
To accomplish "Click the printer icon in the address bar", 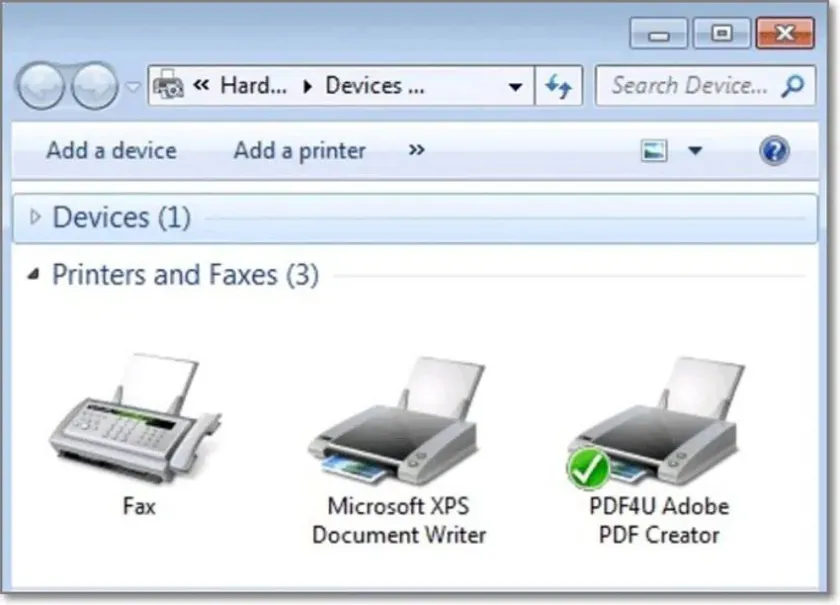I will (x=168, y=85).
